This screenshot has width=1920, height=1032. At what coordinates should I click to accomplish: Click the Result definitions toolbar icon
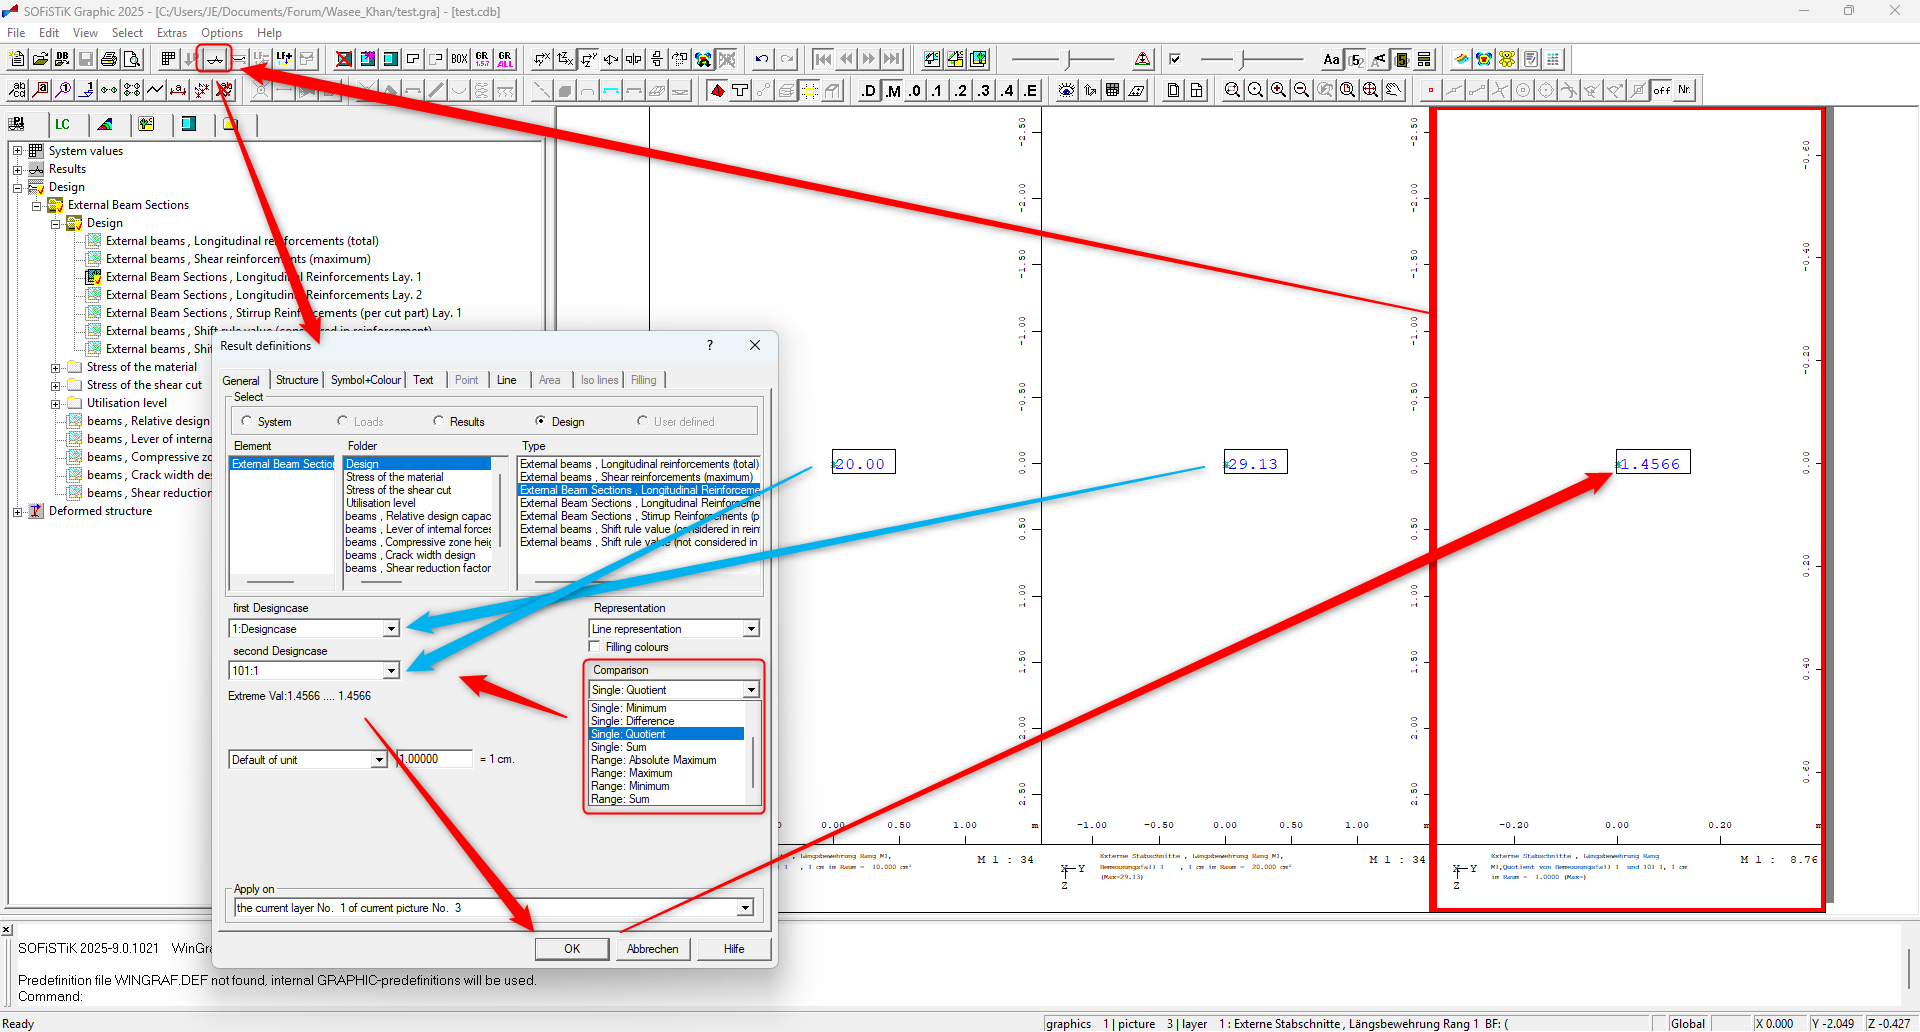pos(214,59)
